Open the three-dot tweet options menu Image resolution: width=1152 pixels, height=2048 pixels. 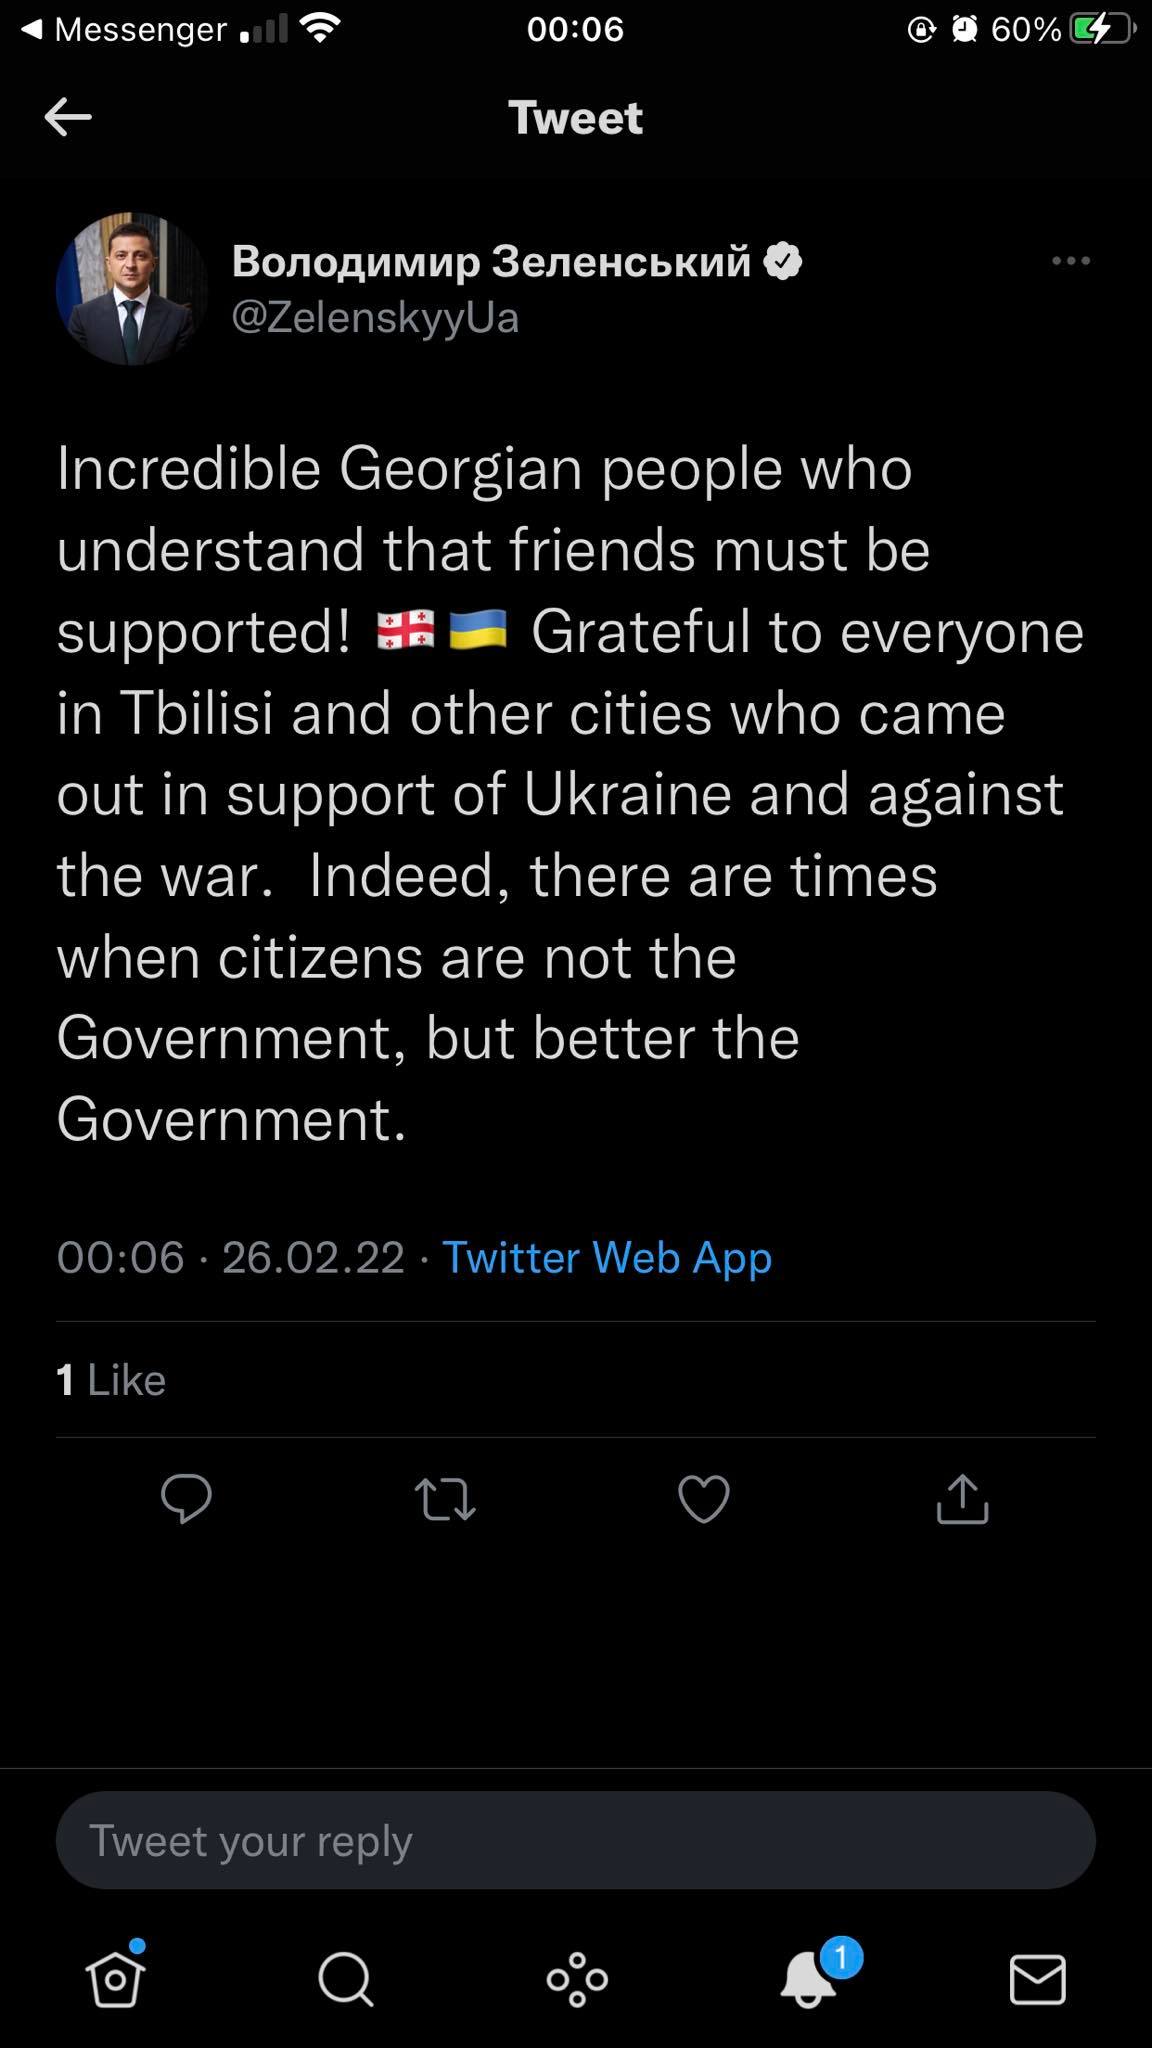(1071, 262)
